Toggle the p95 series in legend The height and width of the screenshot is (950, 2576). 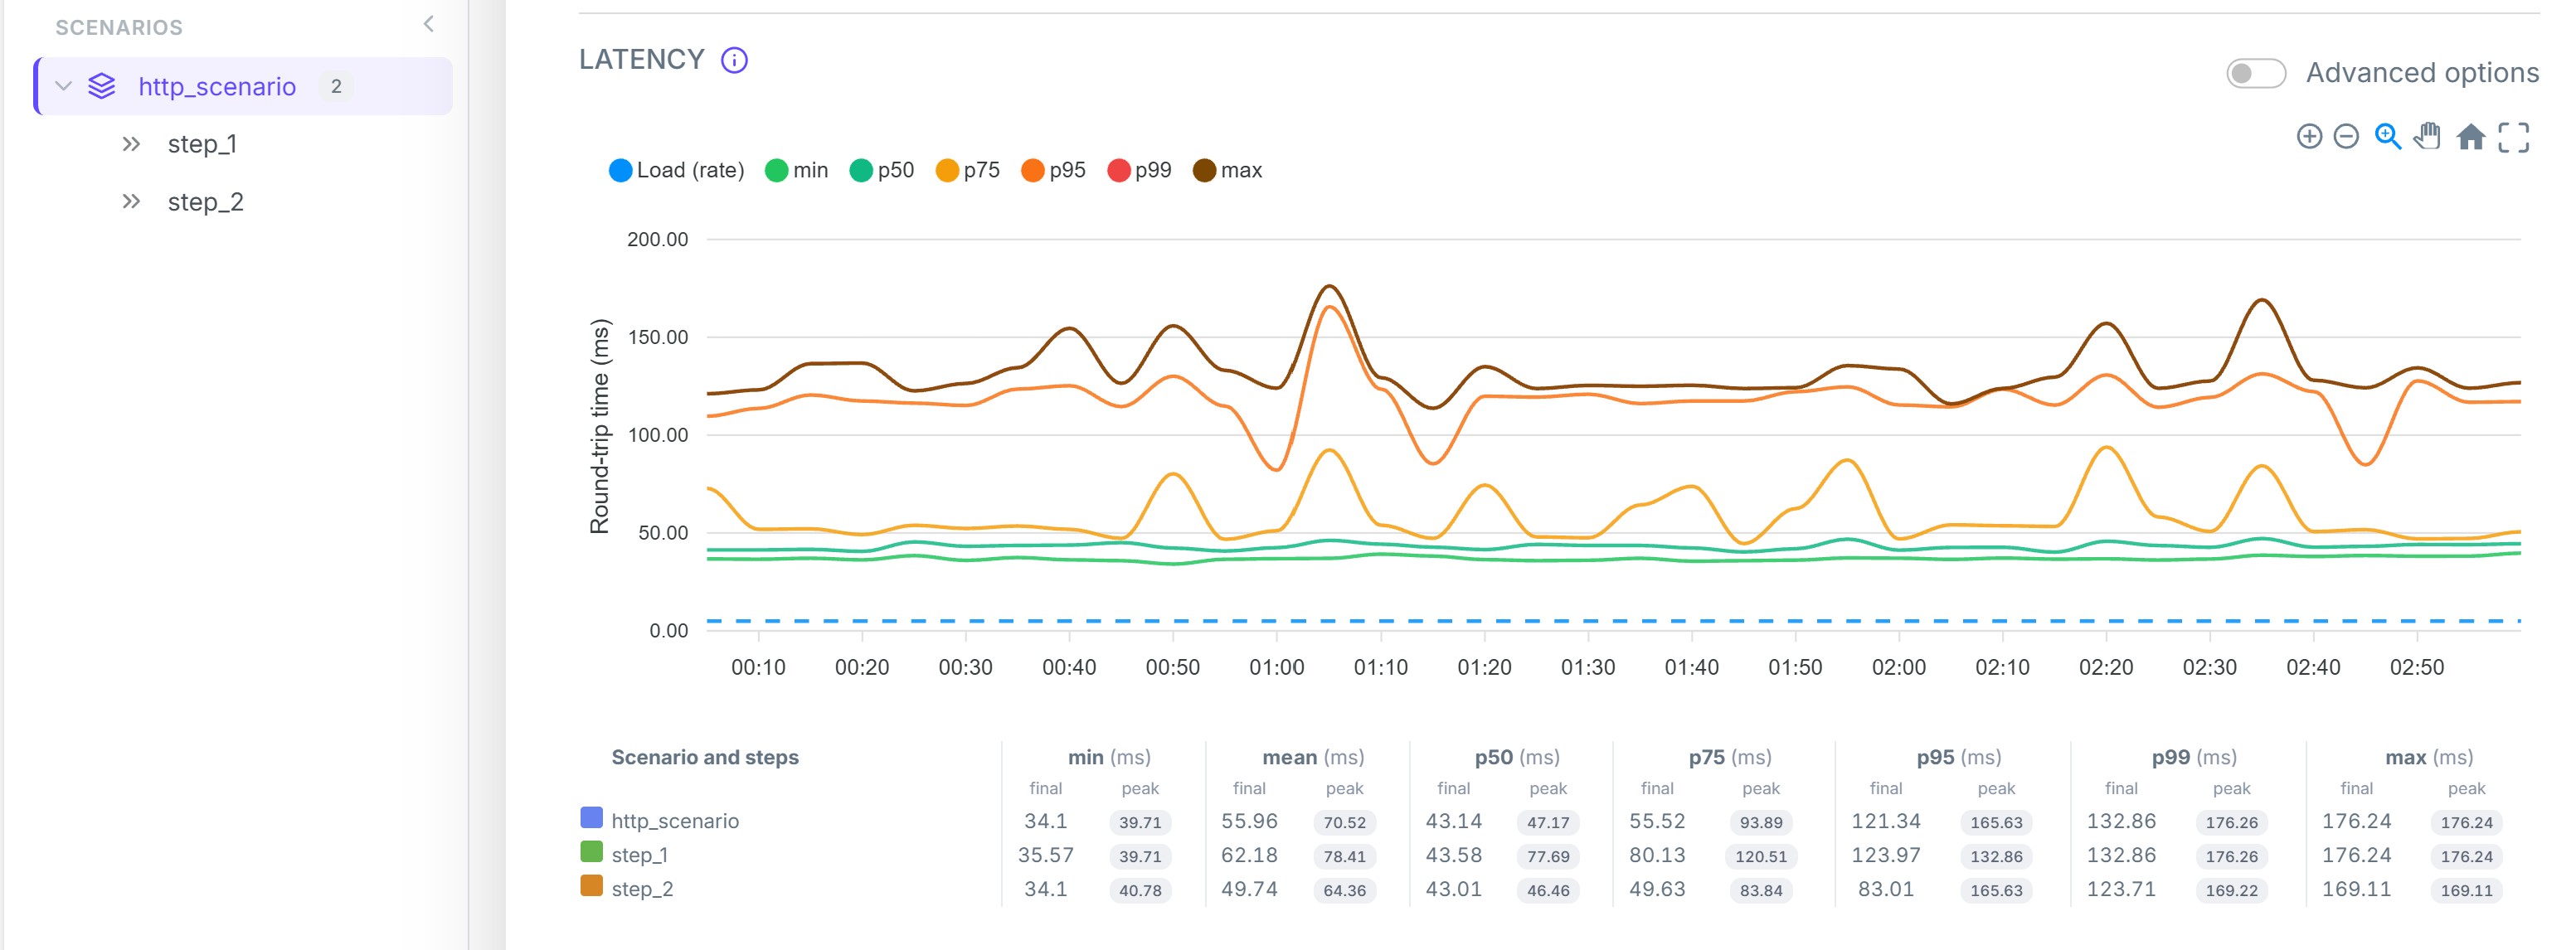click(x=1053, y=171)
